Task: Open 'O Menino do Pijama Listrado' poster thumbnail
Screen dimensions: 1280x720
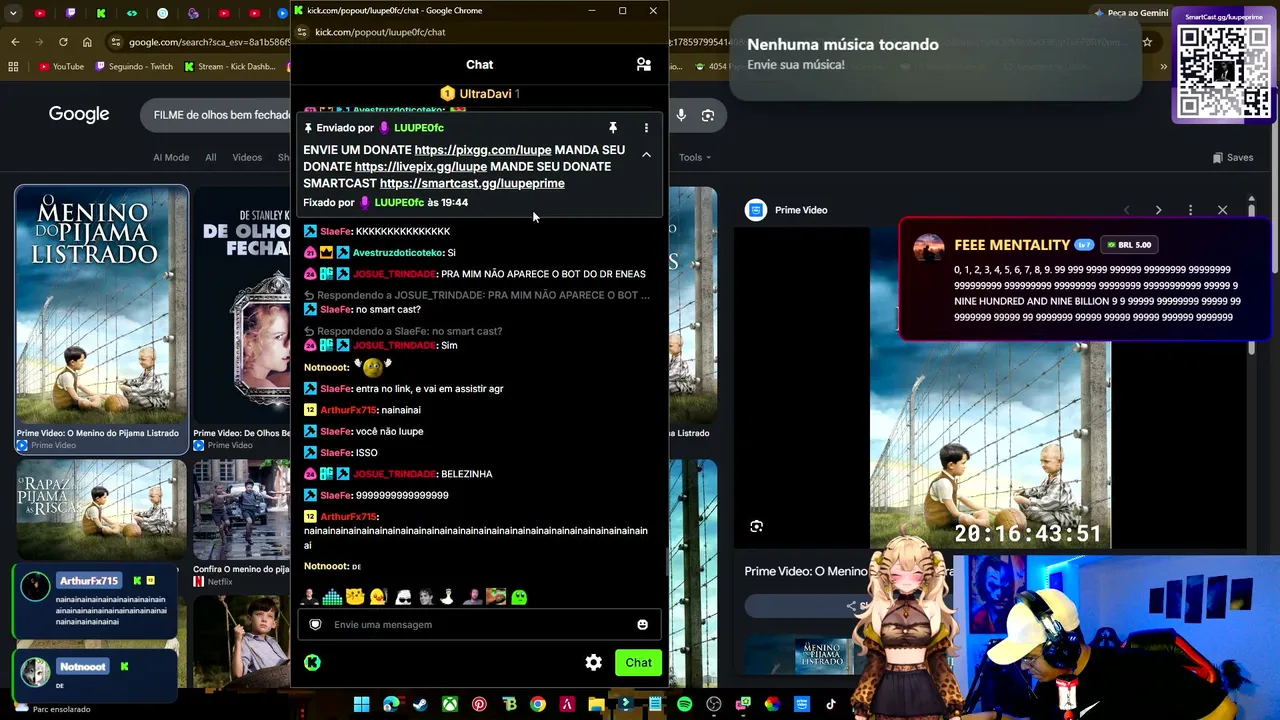Action: 101,306
